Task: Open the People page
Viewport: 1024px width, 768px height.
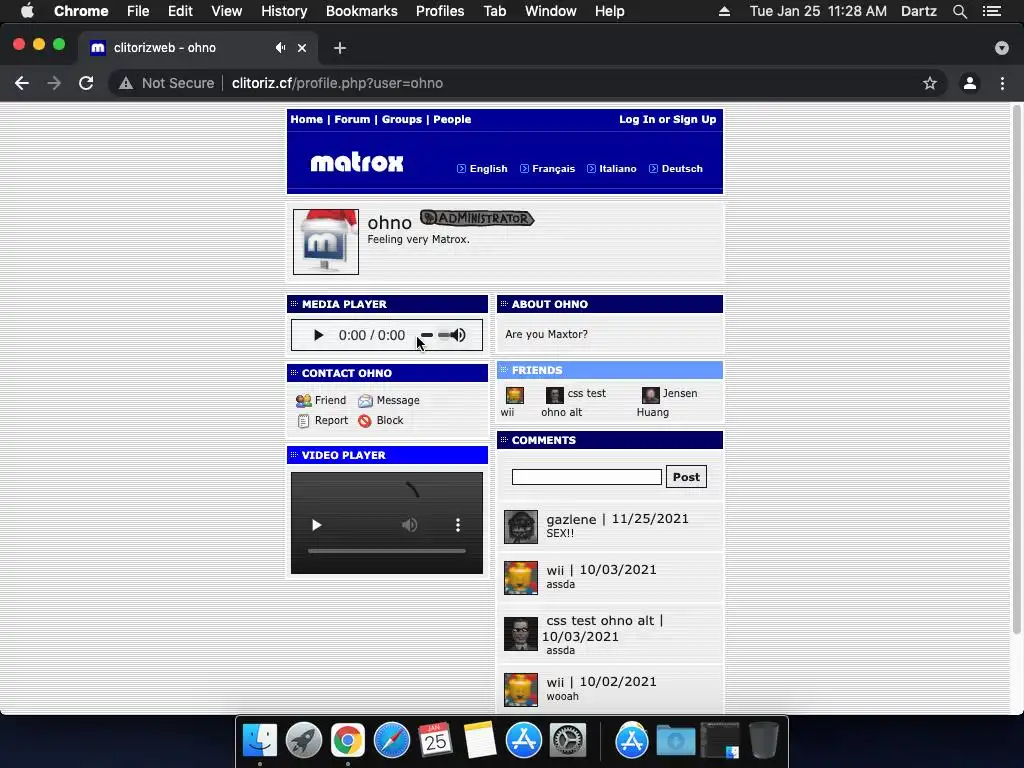Action: 452,120
